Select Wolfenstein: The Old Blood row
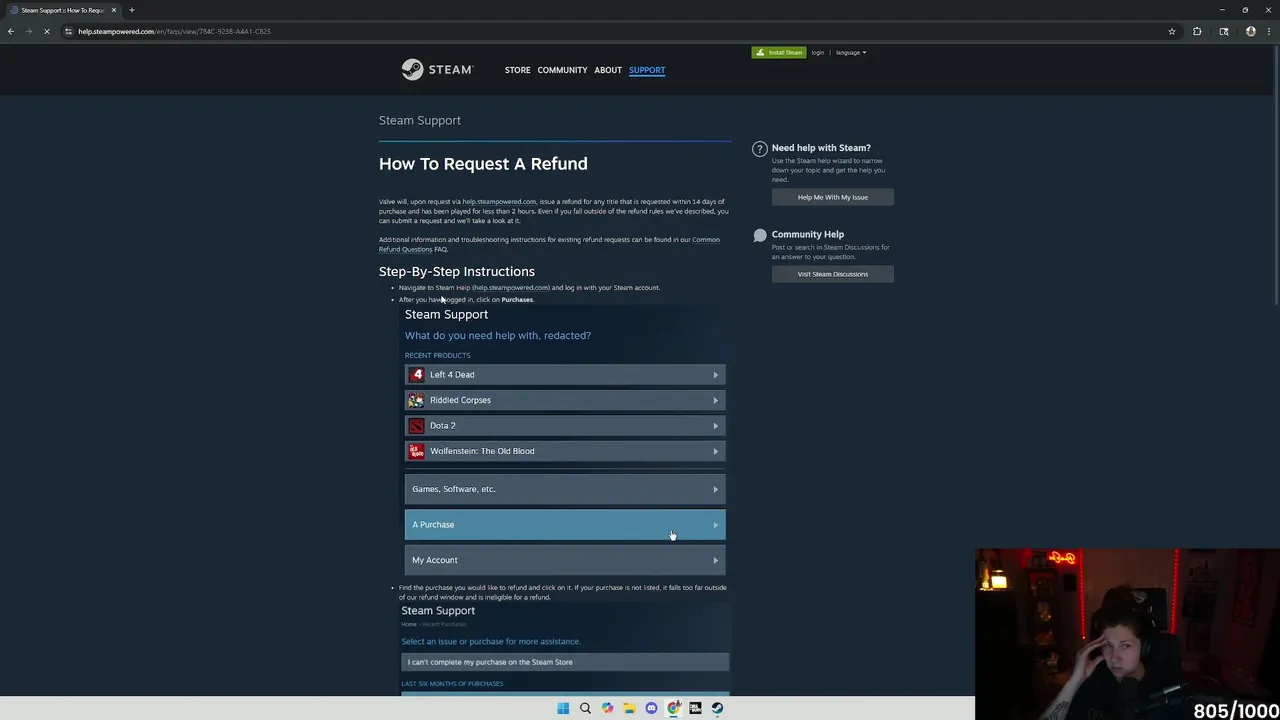 [x=565, y=451]
